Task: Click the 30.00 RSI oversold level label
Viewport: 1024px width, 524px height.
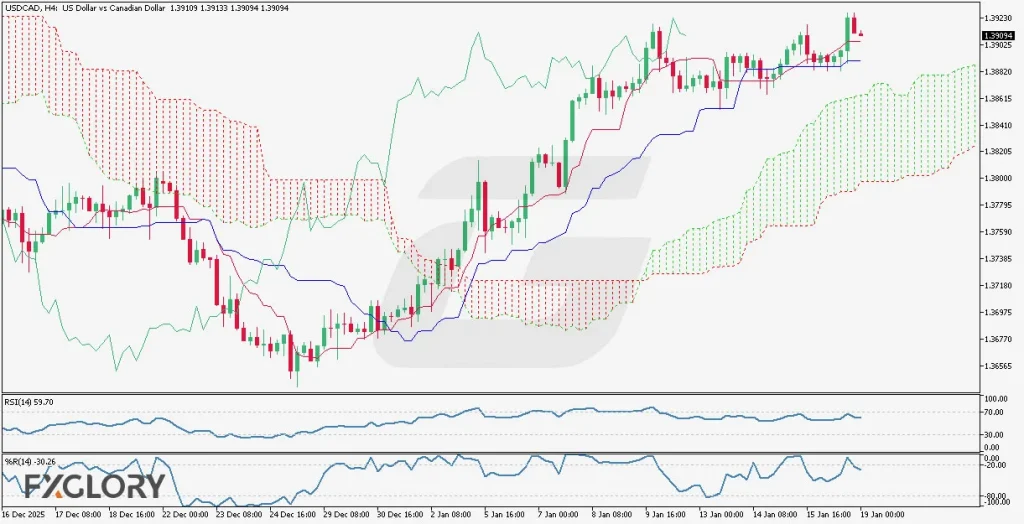Action: [x=995, y=434]
